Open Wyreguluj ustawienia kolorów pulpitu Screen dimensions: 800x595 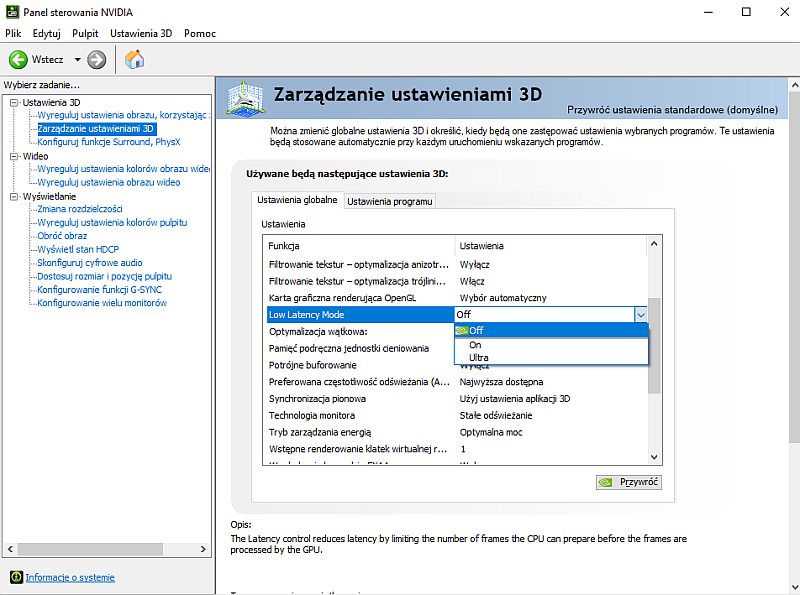tap(112, 222)
